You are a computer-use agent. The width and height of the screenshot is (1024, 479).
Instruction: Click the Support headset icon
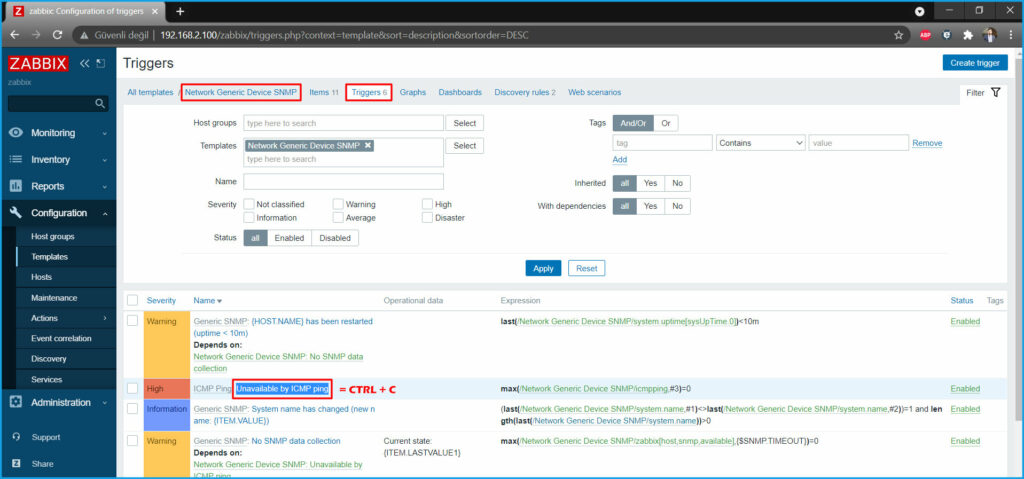[x=16, y=437]
